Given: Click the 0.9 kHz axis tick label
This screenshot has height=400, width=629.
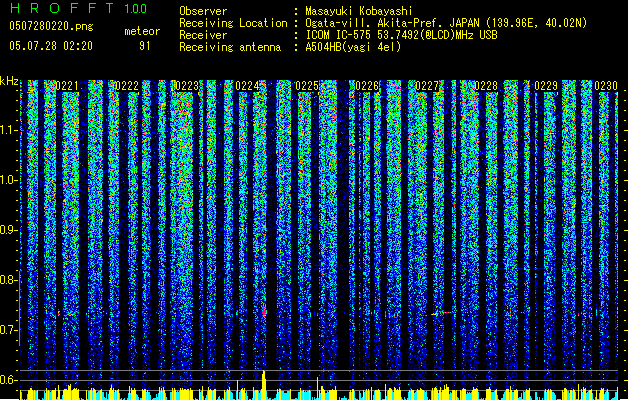Looking at the screenshot, I should [x=9, y=230].
